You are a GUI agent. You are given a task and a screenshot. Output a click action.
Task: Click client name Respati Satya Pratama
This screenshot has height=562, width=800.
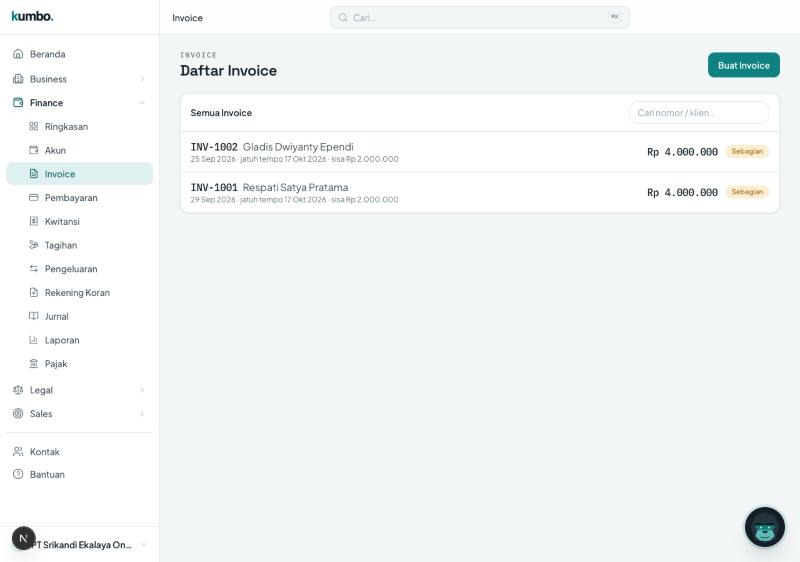pyautogui.click(x=295, y=187)
